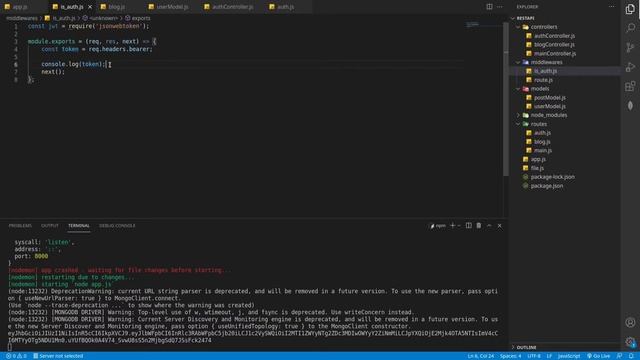Click 'Server not selected' in the status bar
This screenshot has width=640, height=360.
(58, 356)
